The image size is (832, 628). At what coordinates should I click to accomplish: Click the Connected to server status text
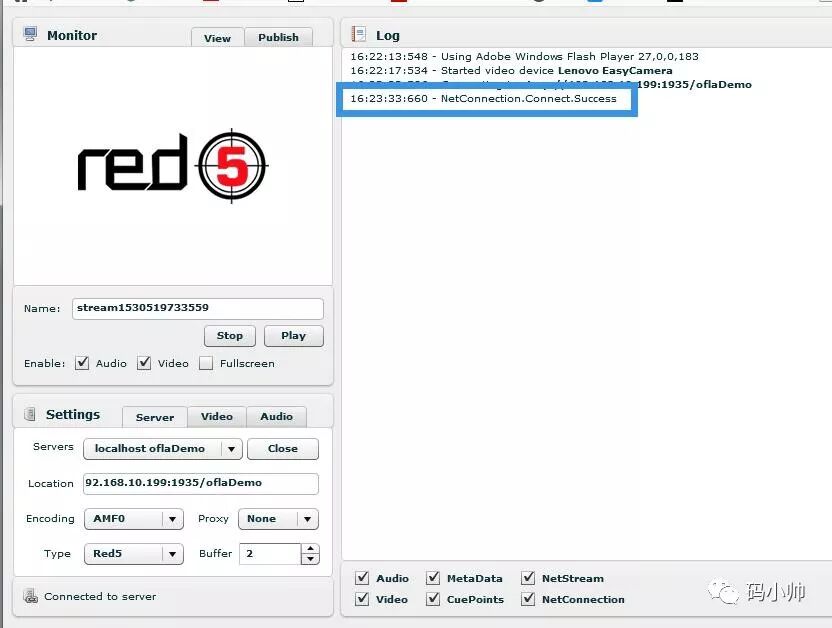[x=100, y=596]
